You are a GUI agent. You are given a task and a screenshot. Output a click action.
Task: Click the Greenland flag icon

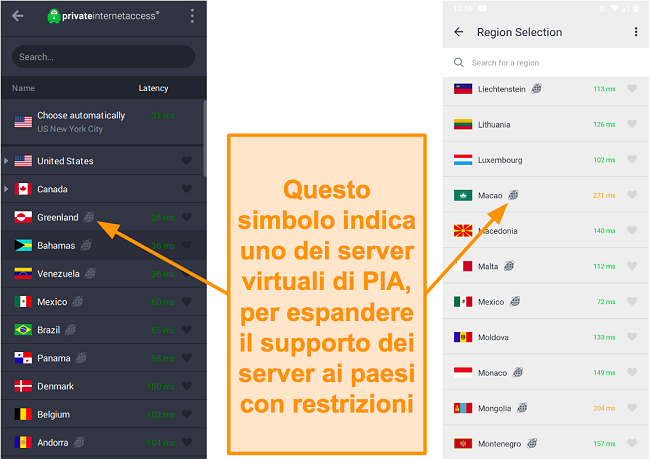(23, 217)
